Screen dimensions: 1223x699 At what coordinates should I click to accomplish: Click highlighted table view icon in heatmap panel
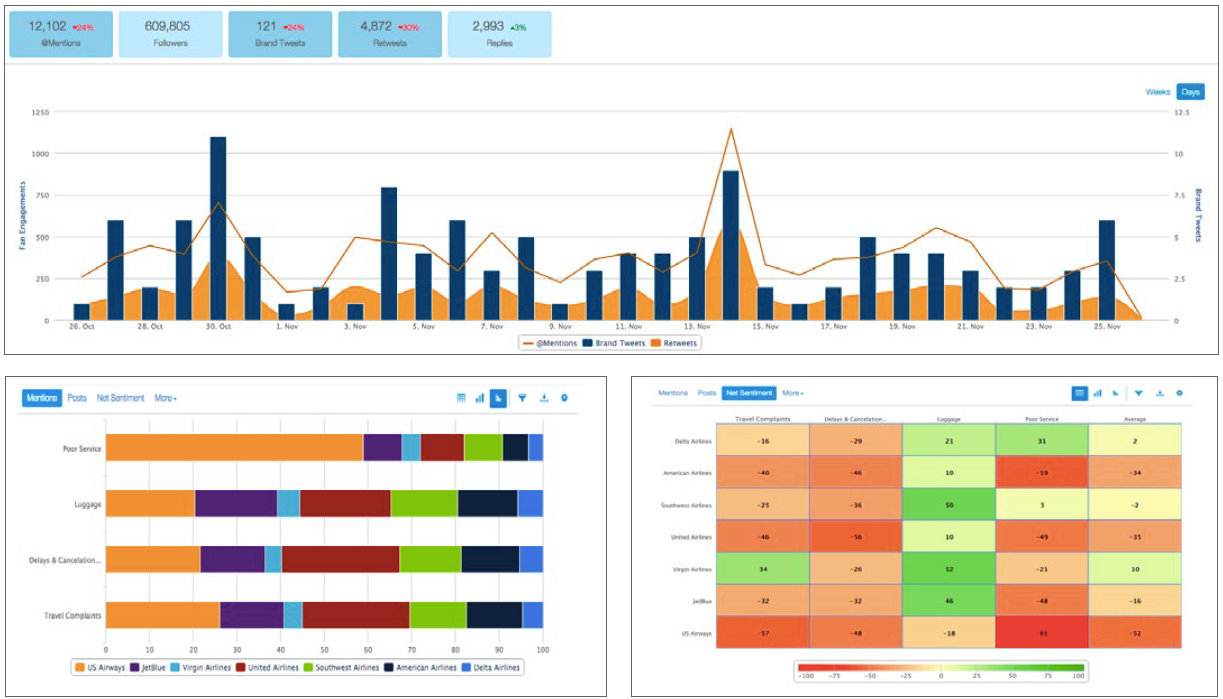pyautogui.click(x=1080, y=393)
